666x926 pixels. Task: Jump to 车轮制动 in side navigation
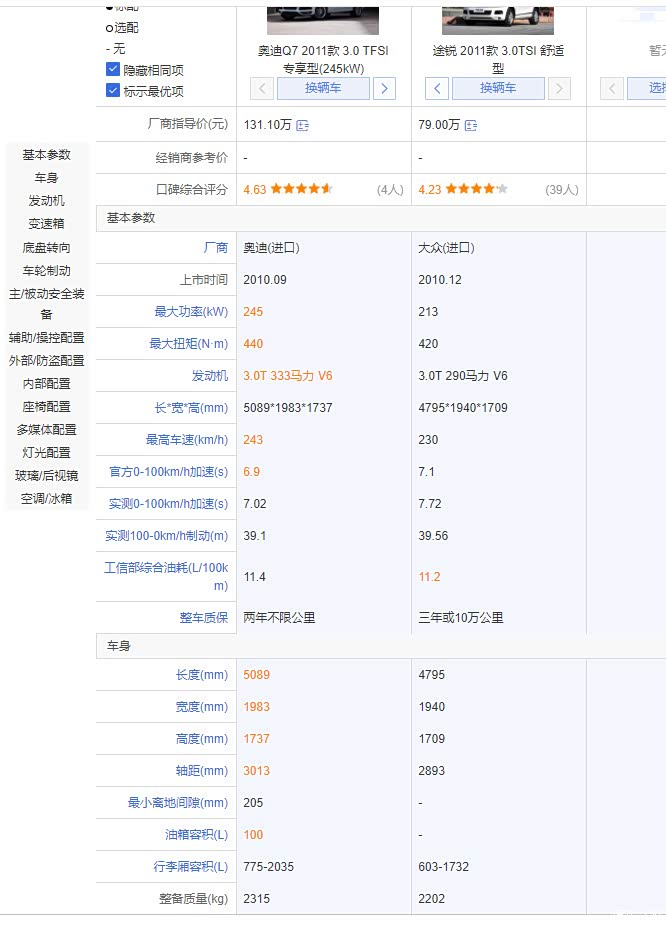pos(47,270)
